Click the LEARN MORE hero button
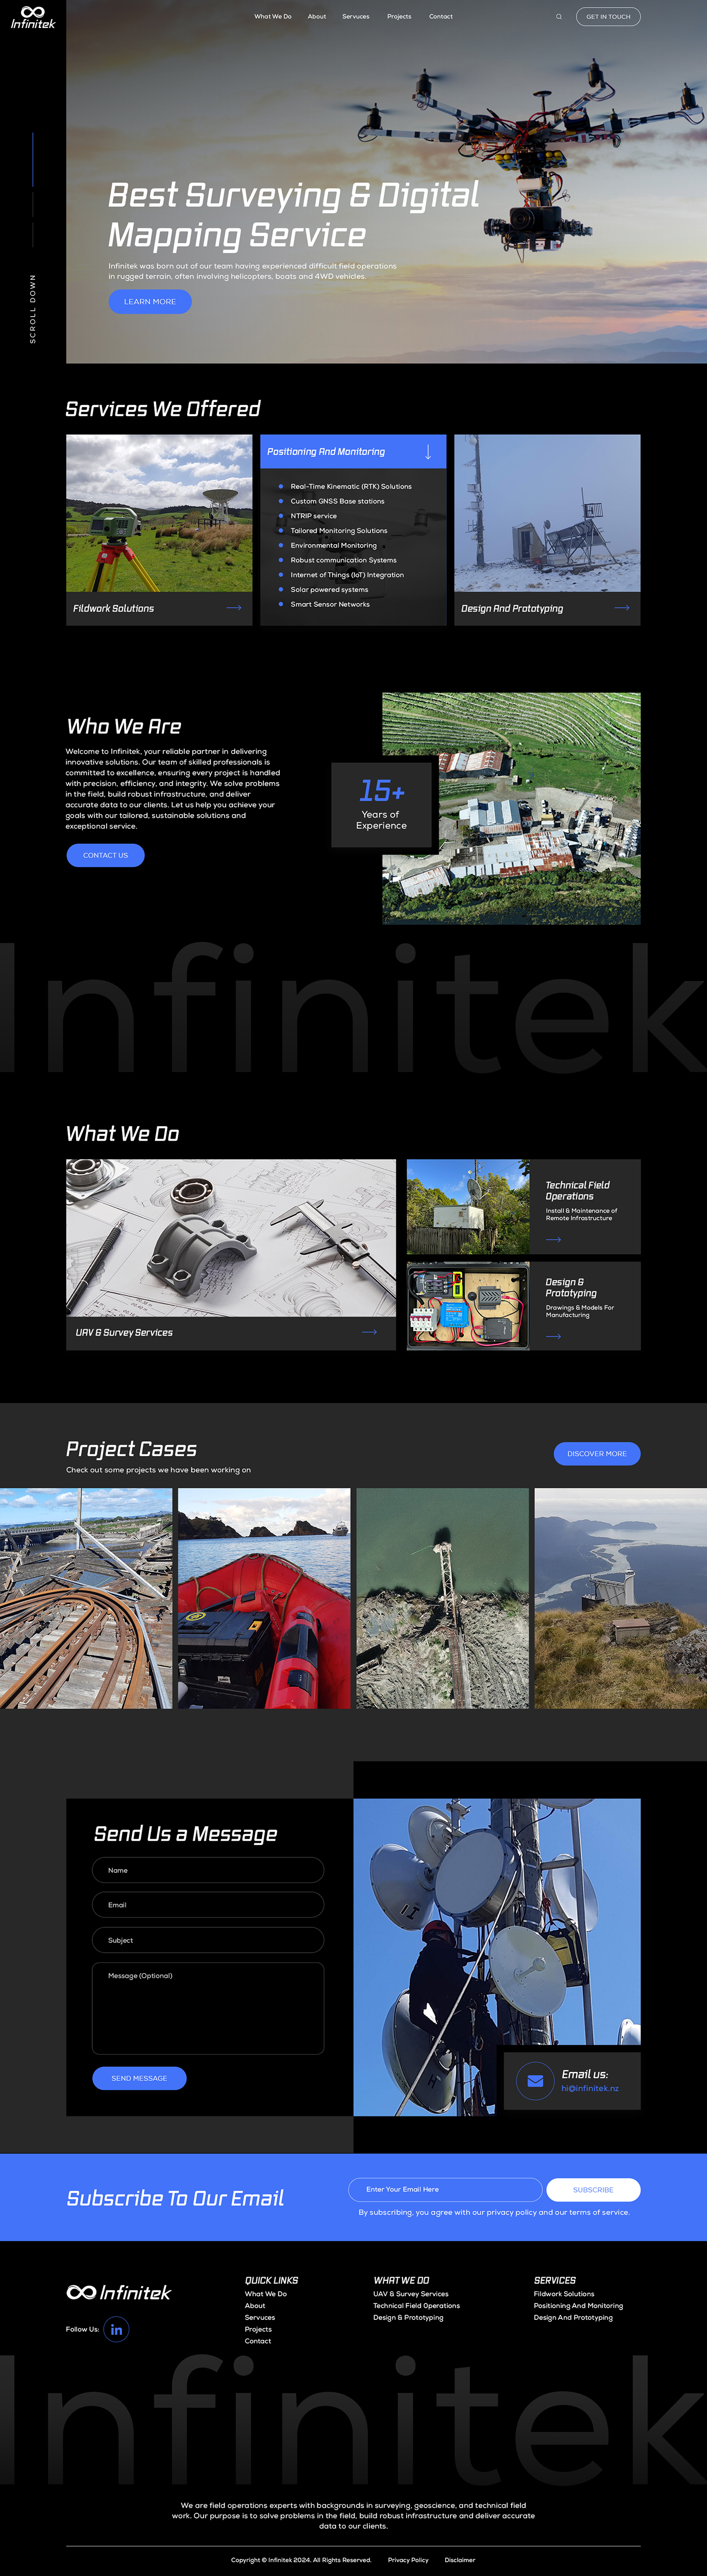Viewport: 707px width, 2576px height. pyautogui.click(x=150, y=301)
